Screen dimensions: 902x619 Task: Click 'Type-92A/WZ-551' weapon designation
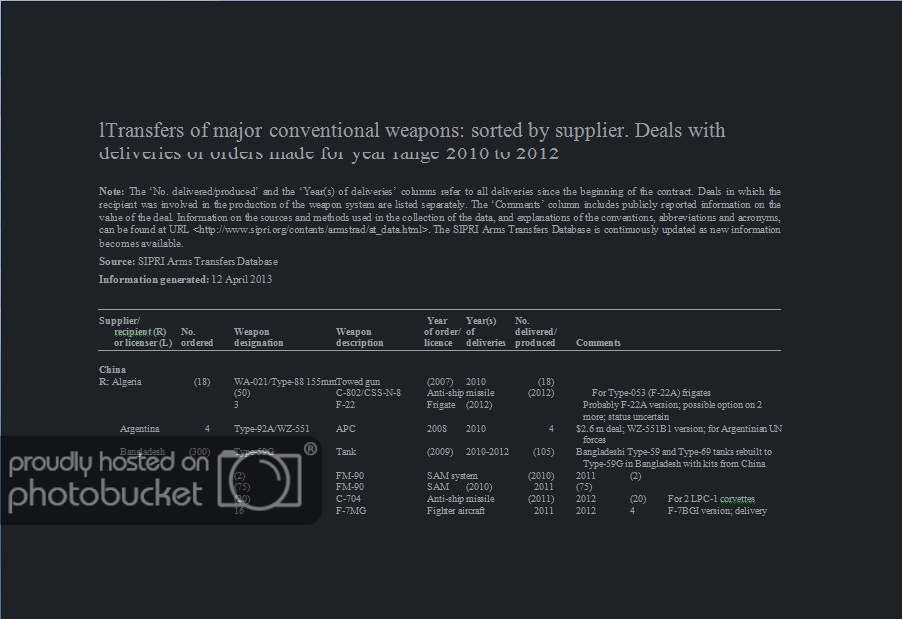(272, 429)
